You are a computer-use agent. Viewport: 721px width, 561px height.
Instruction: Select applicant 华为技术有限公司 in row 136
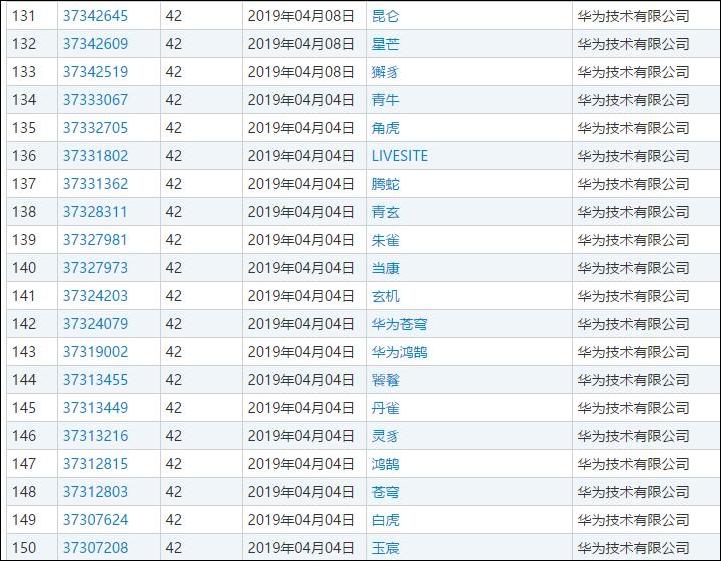[x=634, y=156]
